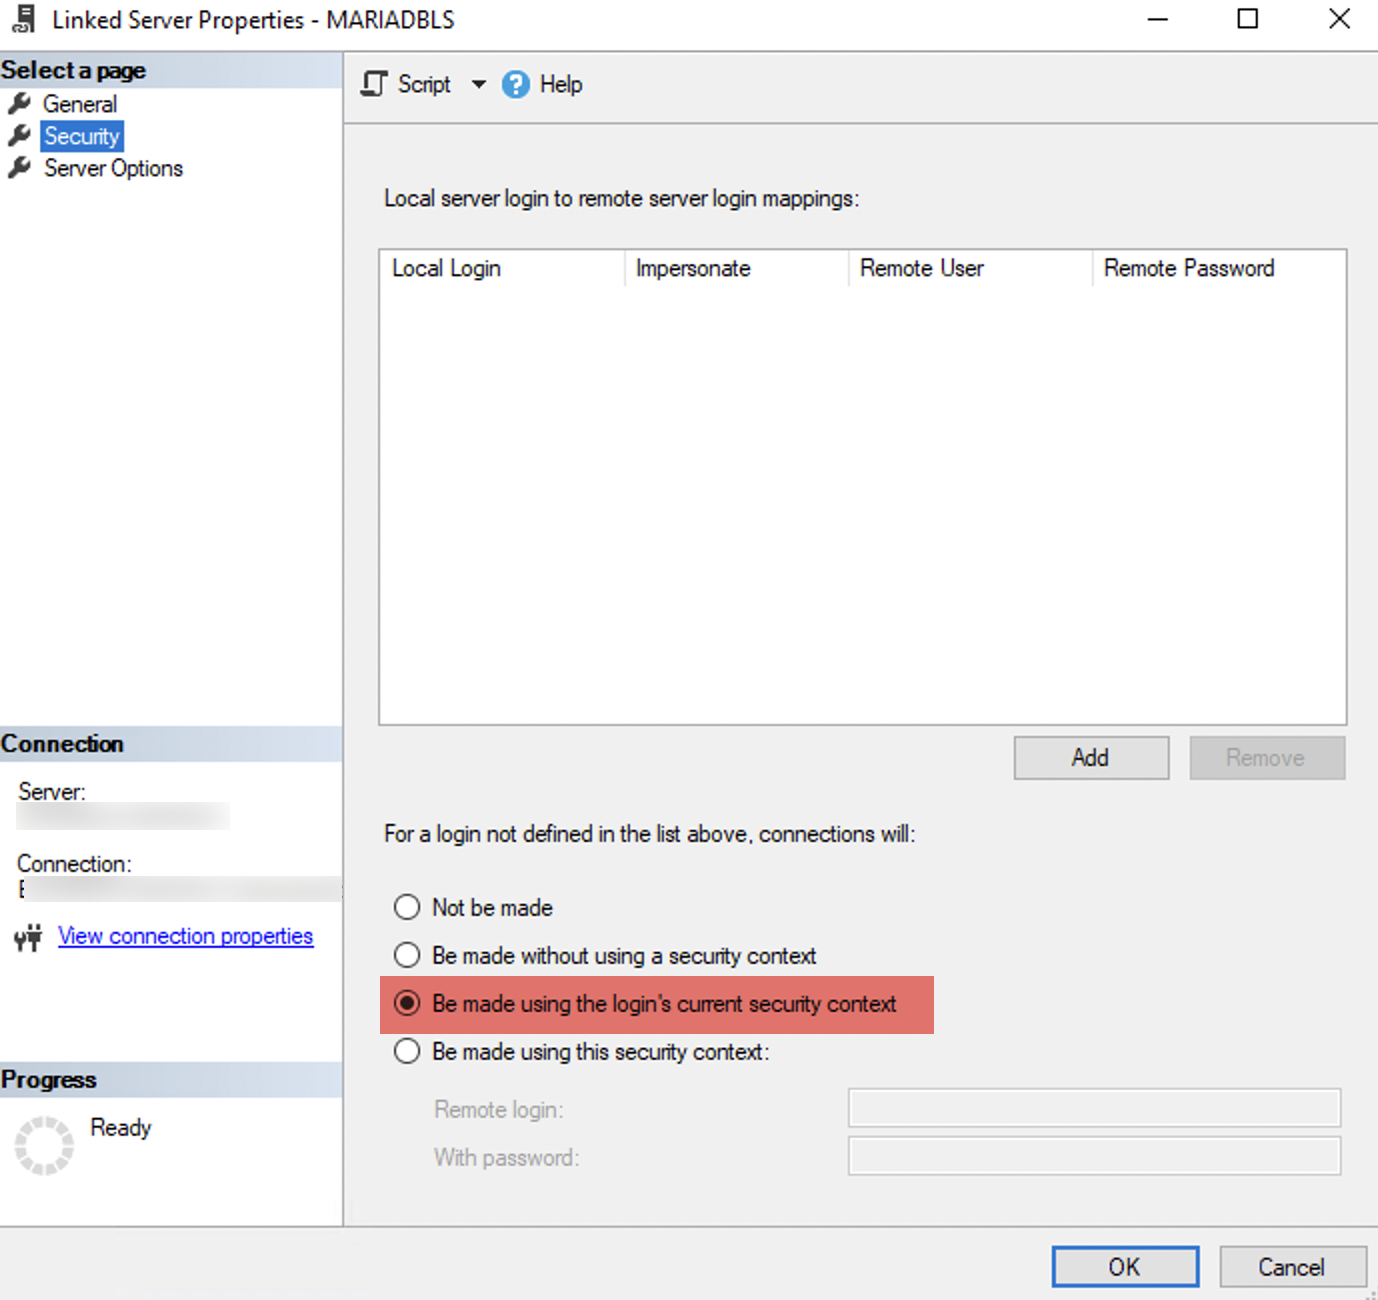Confirm the dialog with OK

coord(1125,1267)
